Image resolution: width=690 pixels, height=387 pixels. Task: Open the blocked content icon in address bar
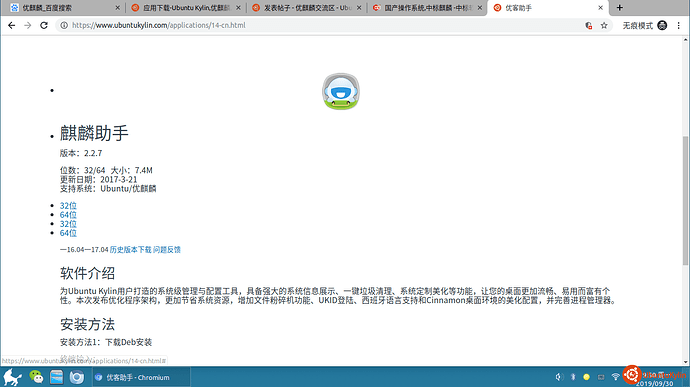tap(589, 26)
